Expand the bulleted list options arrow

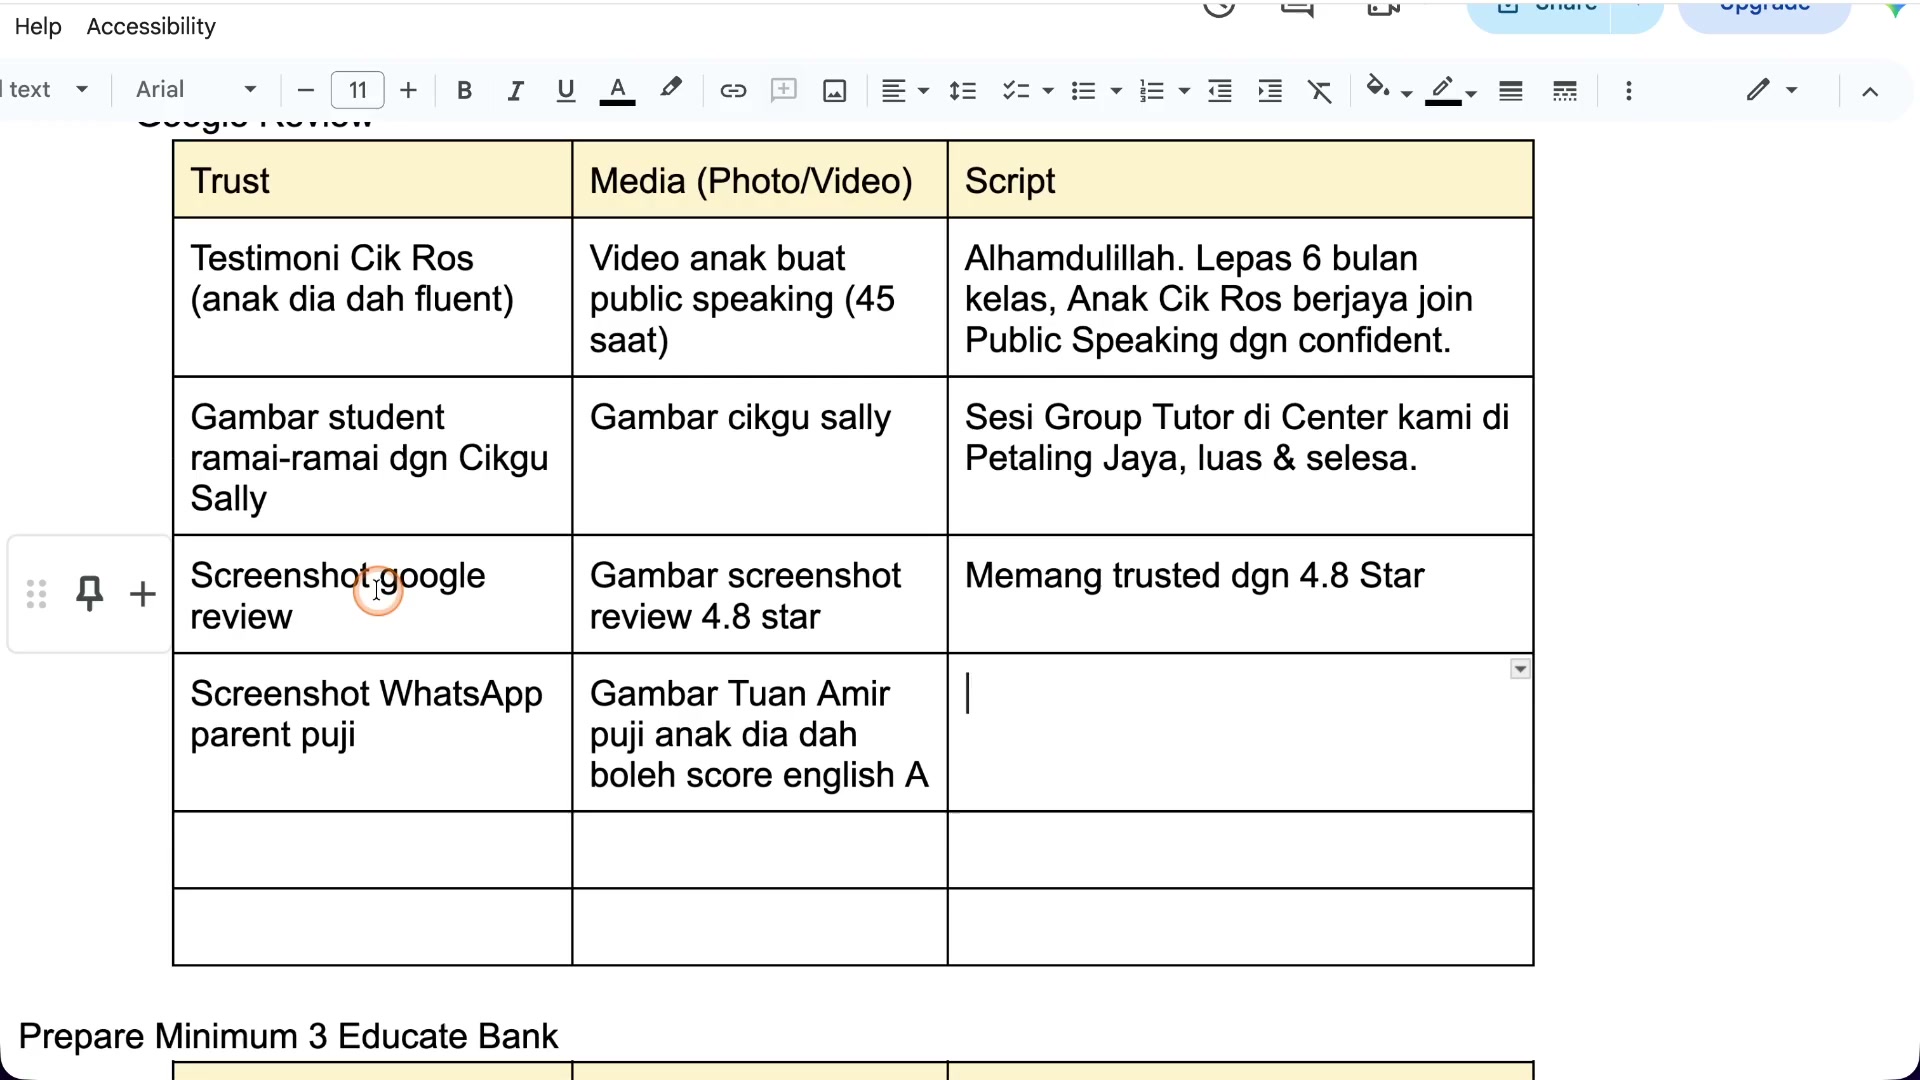click(x=1116, y=91)
